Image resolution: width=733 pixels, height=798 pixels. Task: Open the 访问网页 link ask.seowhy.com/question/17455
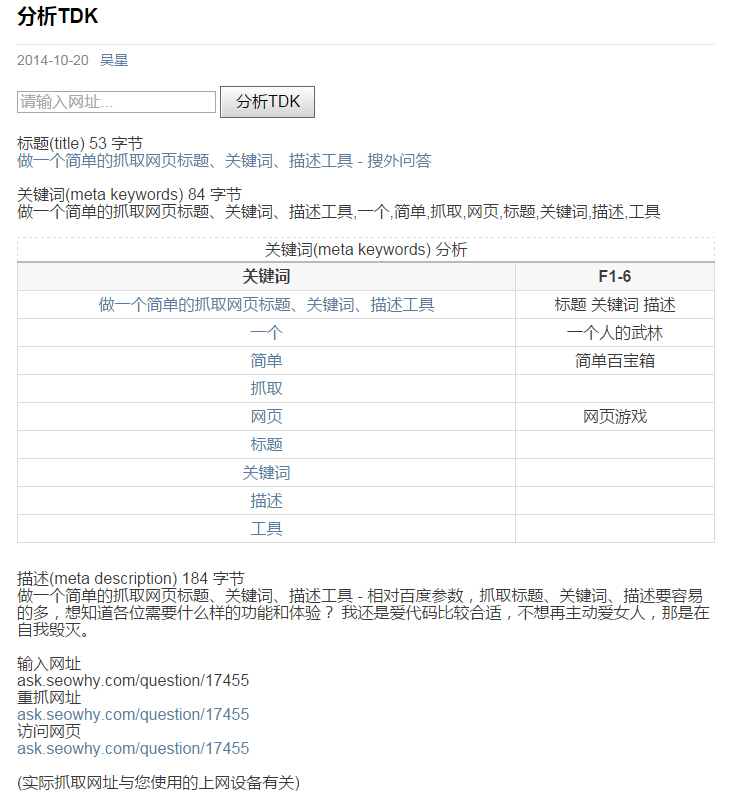tap(133, 749)
